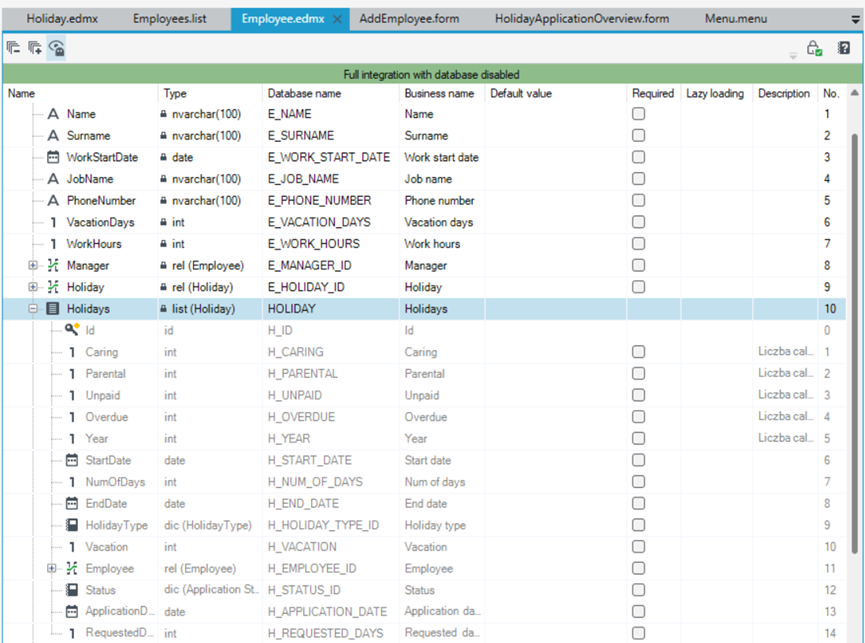Click the Required column header

click(653, 93)
